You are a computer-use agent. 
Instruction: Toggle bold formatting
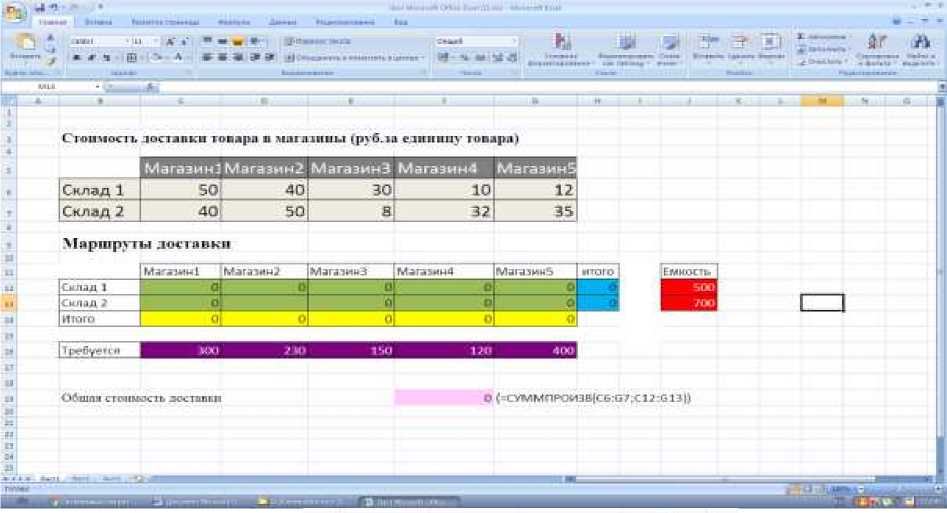point(77,57)
